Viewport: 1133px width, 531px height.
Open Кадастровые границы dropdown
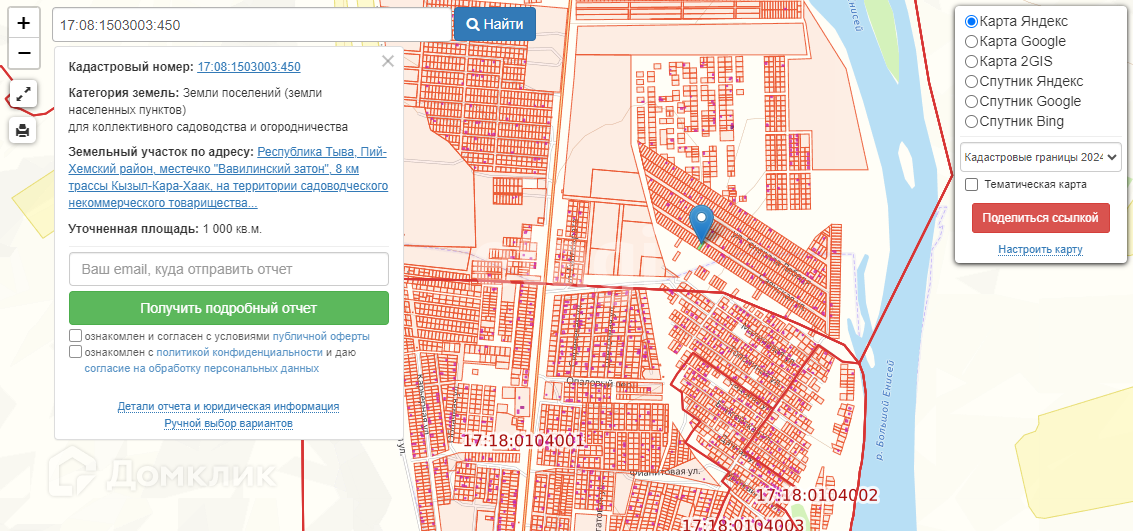[1040, 157]
